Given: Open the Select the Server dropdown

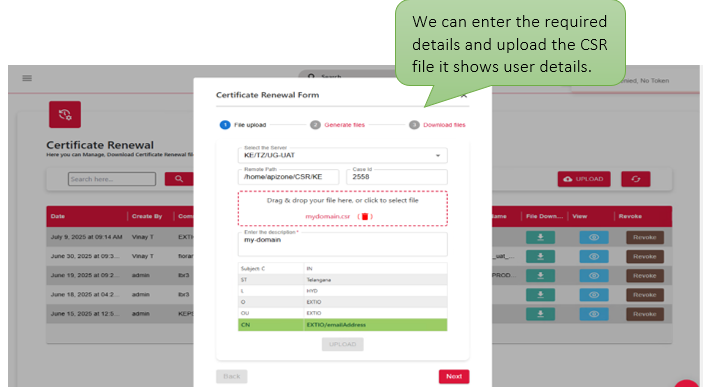Looking at the screenshot, I should point(343,155).
